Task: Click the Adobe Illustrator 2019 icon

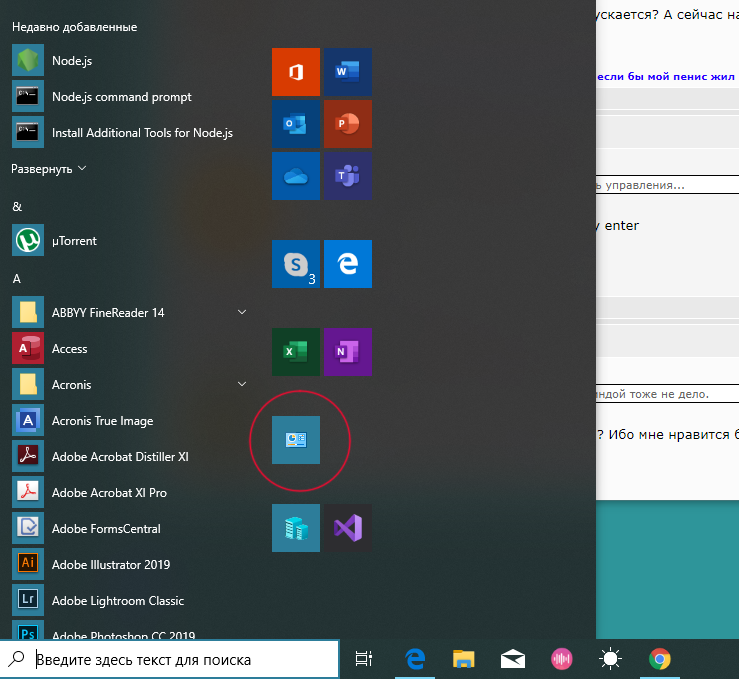Action: [28, 564]
